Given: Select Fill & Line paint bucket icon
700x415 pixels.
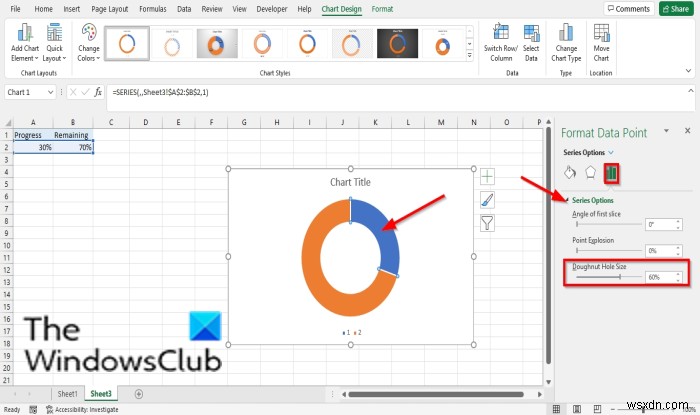Looking at the screenshot, I should coord(570,173).
